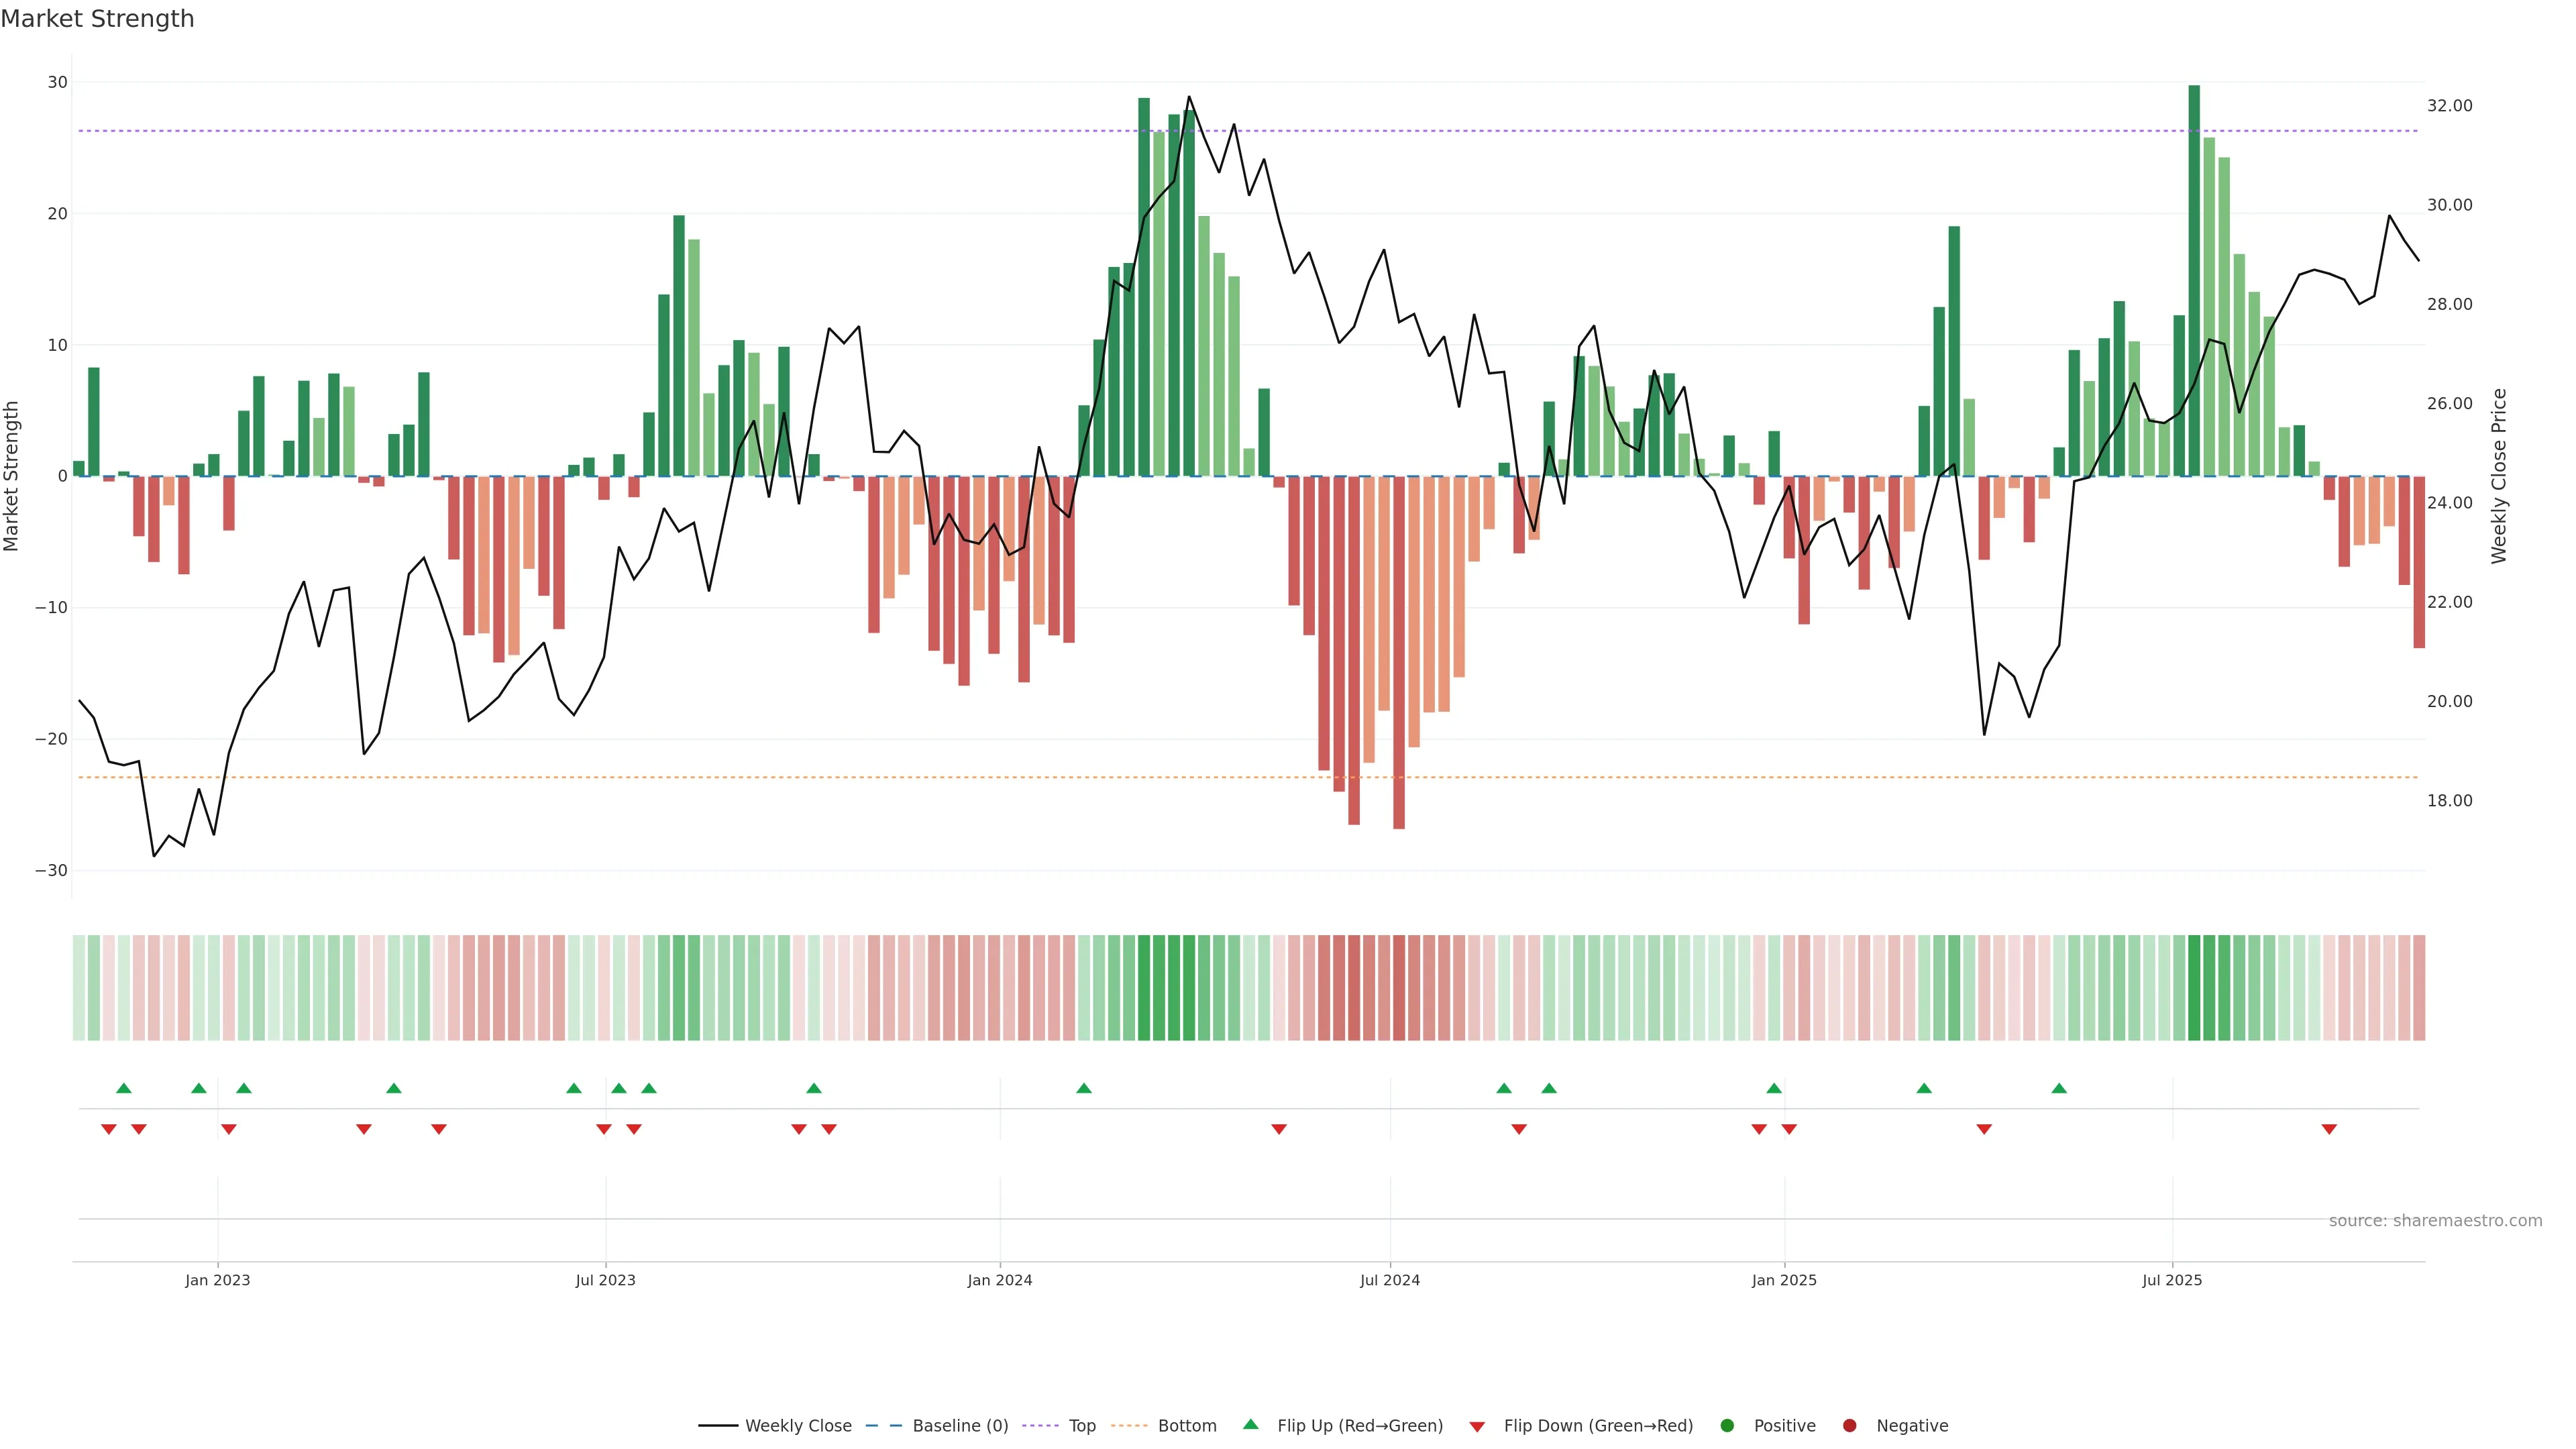Click the Market Strength chart title

click(97, 19)
